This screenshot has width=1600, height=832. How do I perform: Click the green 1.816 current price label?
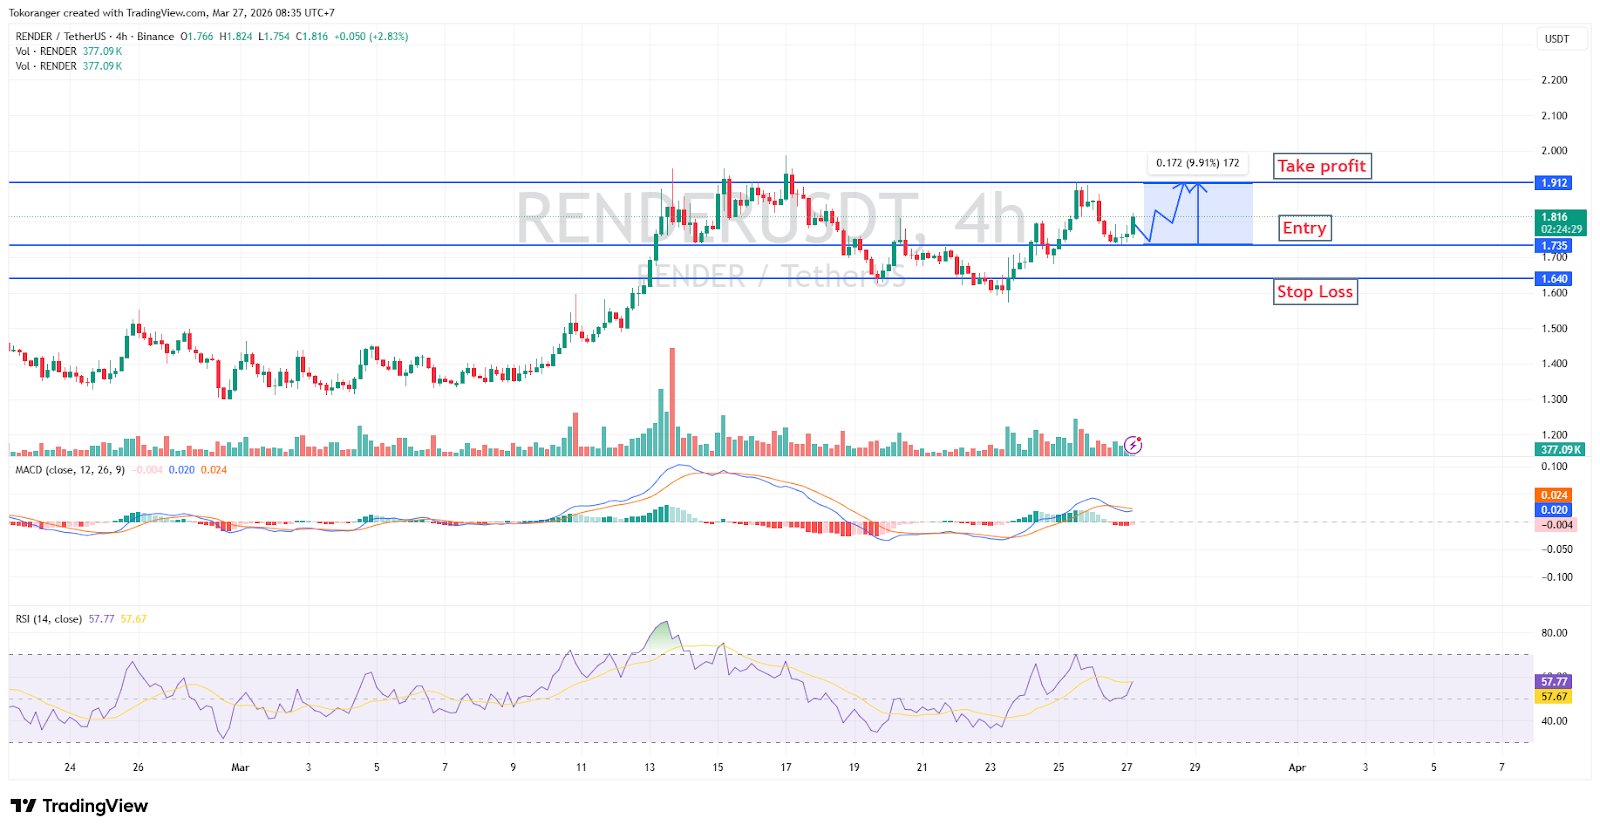pyautogui.click(x=1554, y=217)
